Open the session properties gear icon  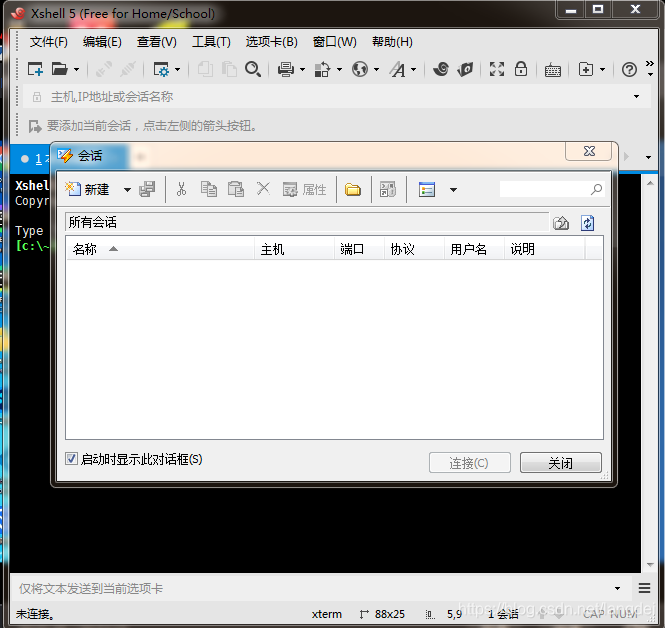click(x=161, y=69)
